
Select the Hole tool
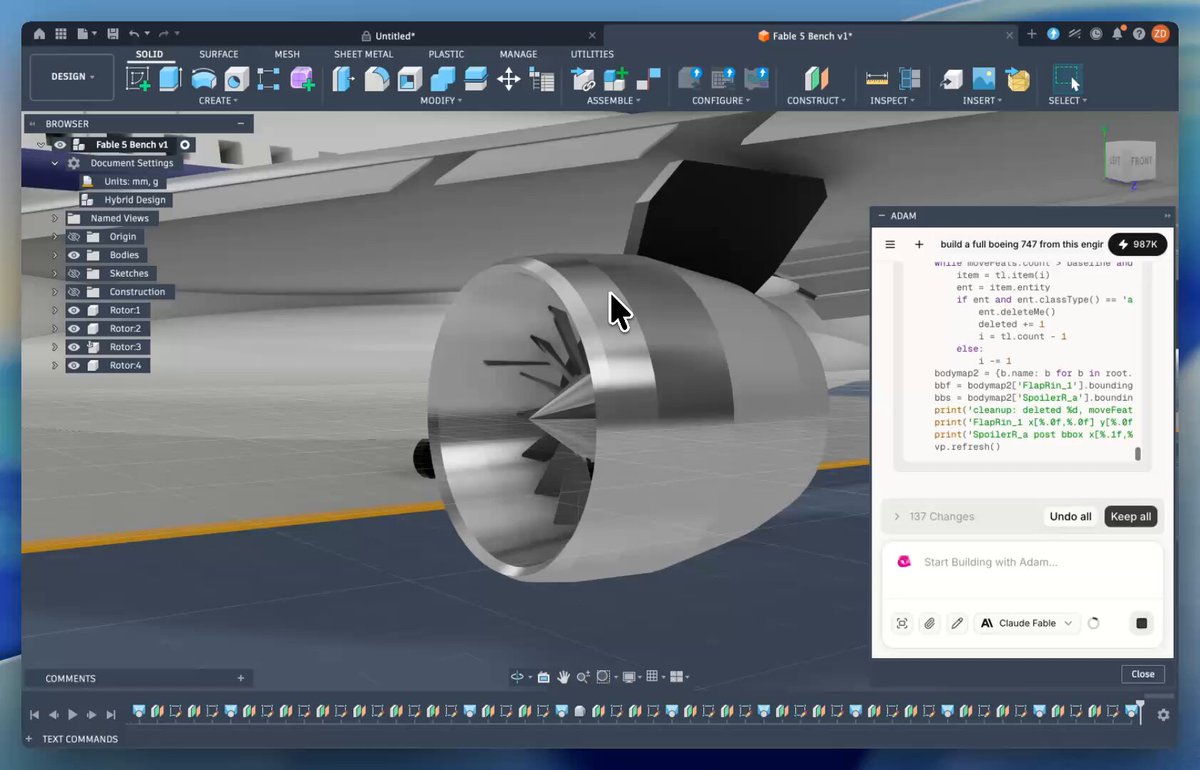[x=236, y=79]
